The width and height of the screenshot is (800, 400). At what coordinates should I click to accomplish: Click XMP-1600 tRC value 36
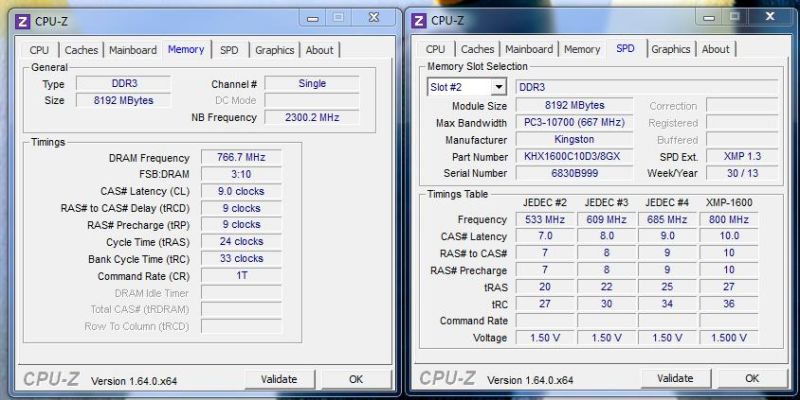(729, 304)
